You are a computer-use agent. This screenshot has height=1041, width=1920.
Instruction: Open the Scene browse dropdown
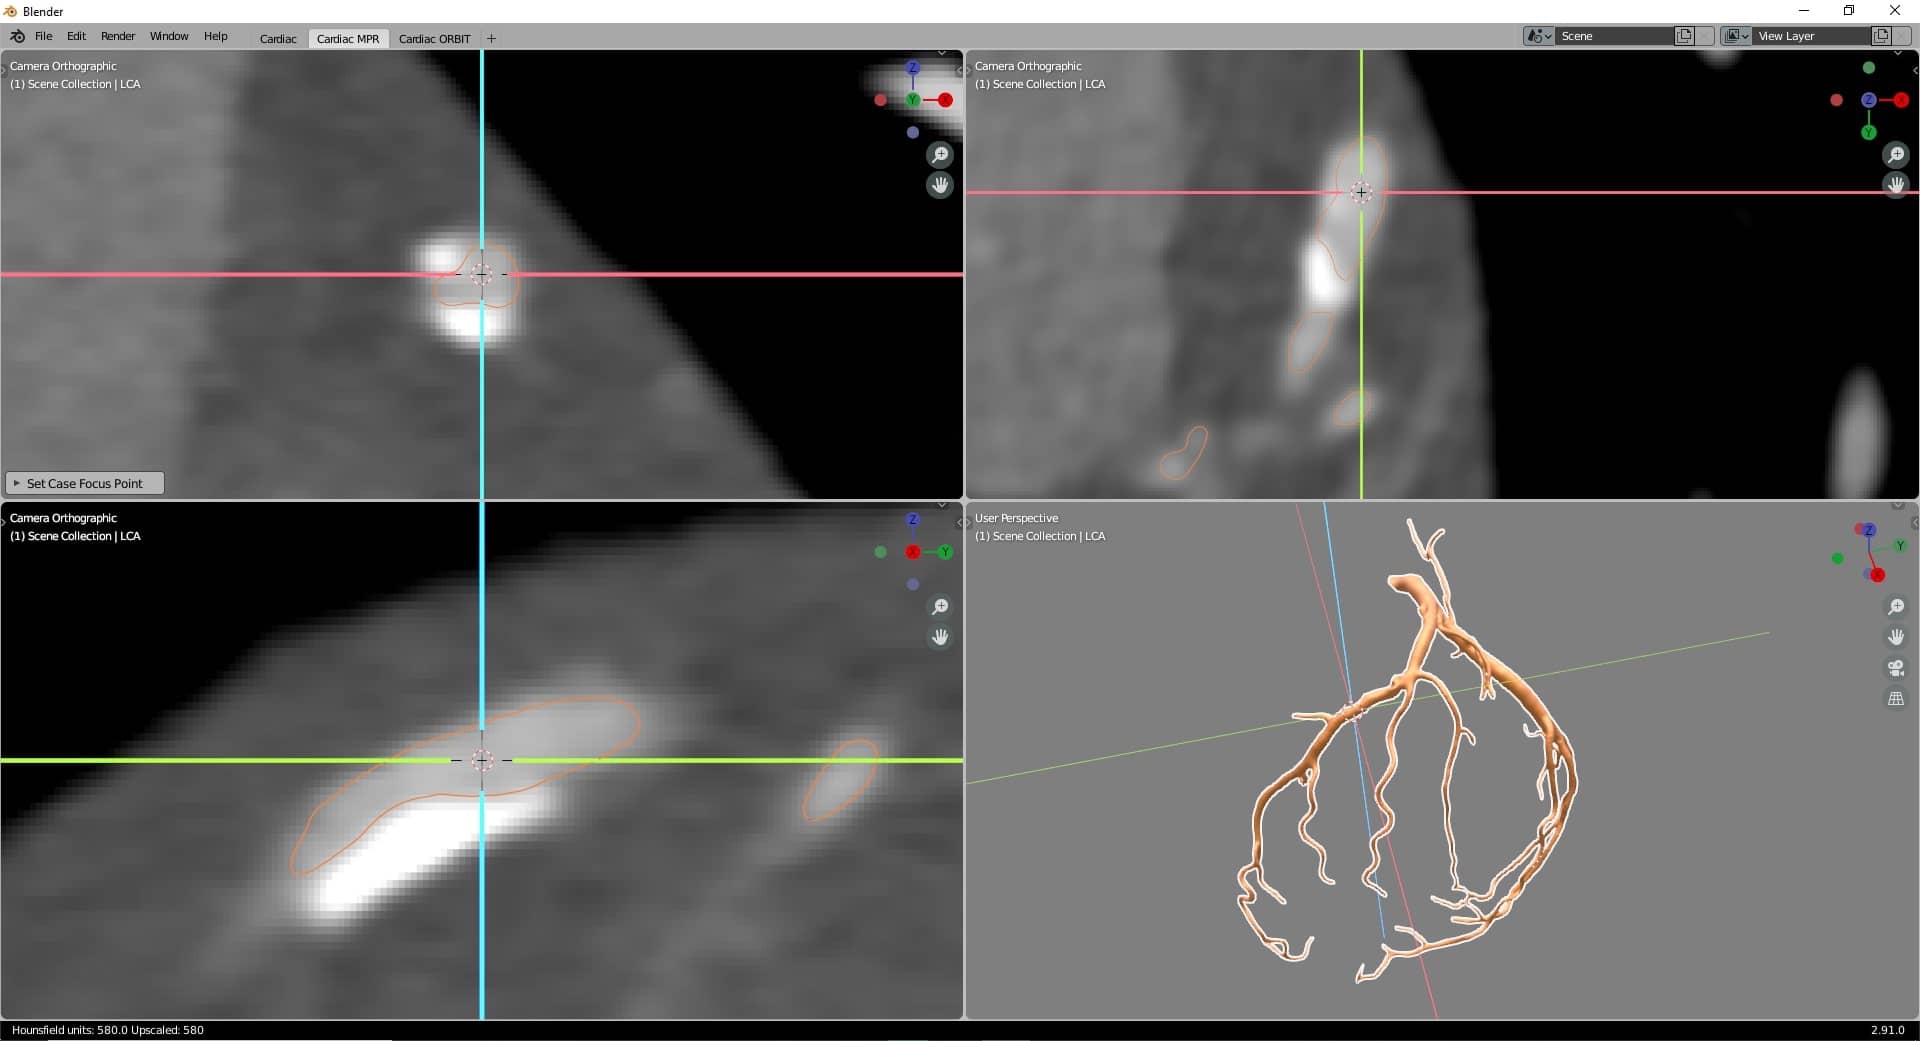(x=1538, y=36)
